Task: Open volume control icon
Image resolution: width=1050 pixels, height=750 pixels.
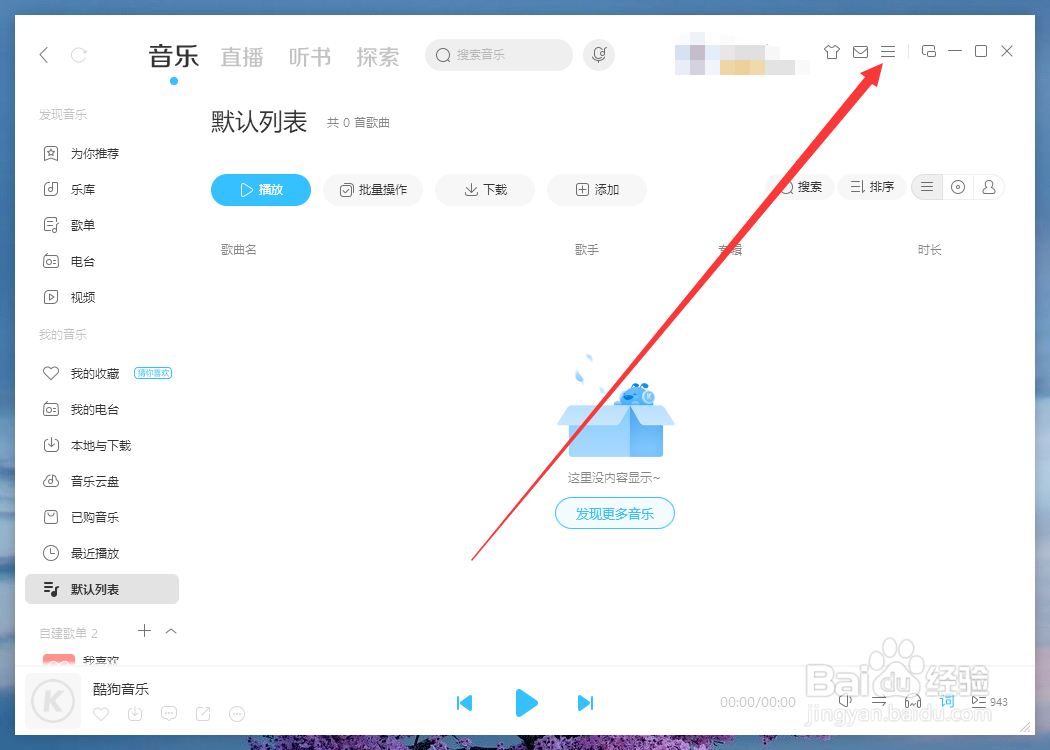Action: (845, 702)
